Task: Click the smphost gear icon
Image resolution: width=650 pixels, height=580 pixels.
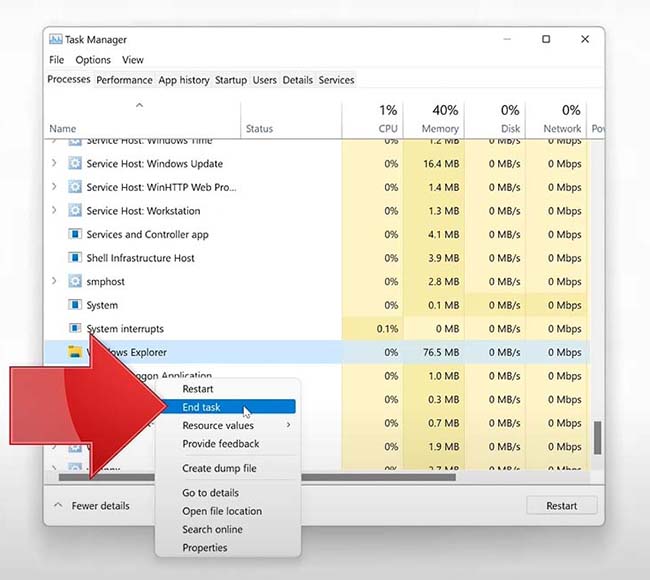Action: [75, 281]
